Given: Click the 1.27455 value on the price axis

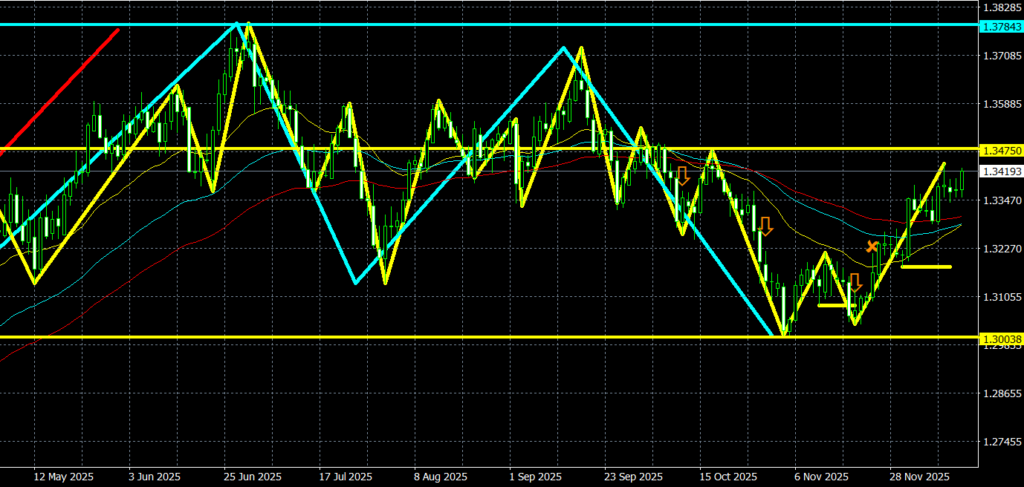Looking at the screenshot, I should [x=1001, y=442].
